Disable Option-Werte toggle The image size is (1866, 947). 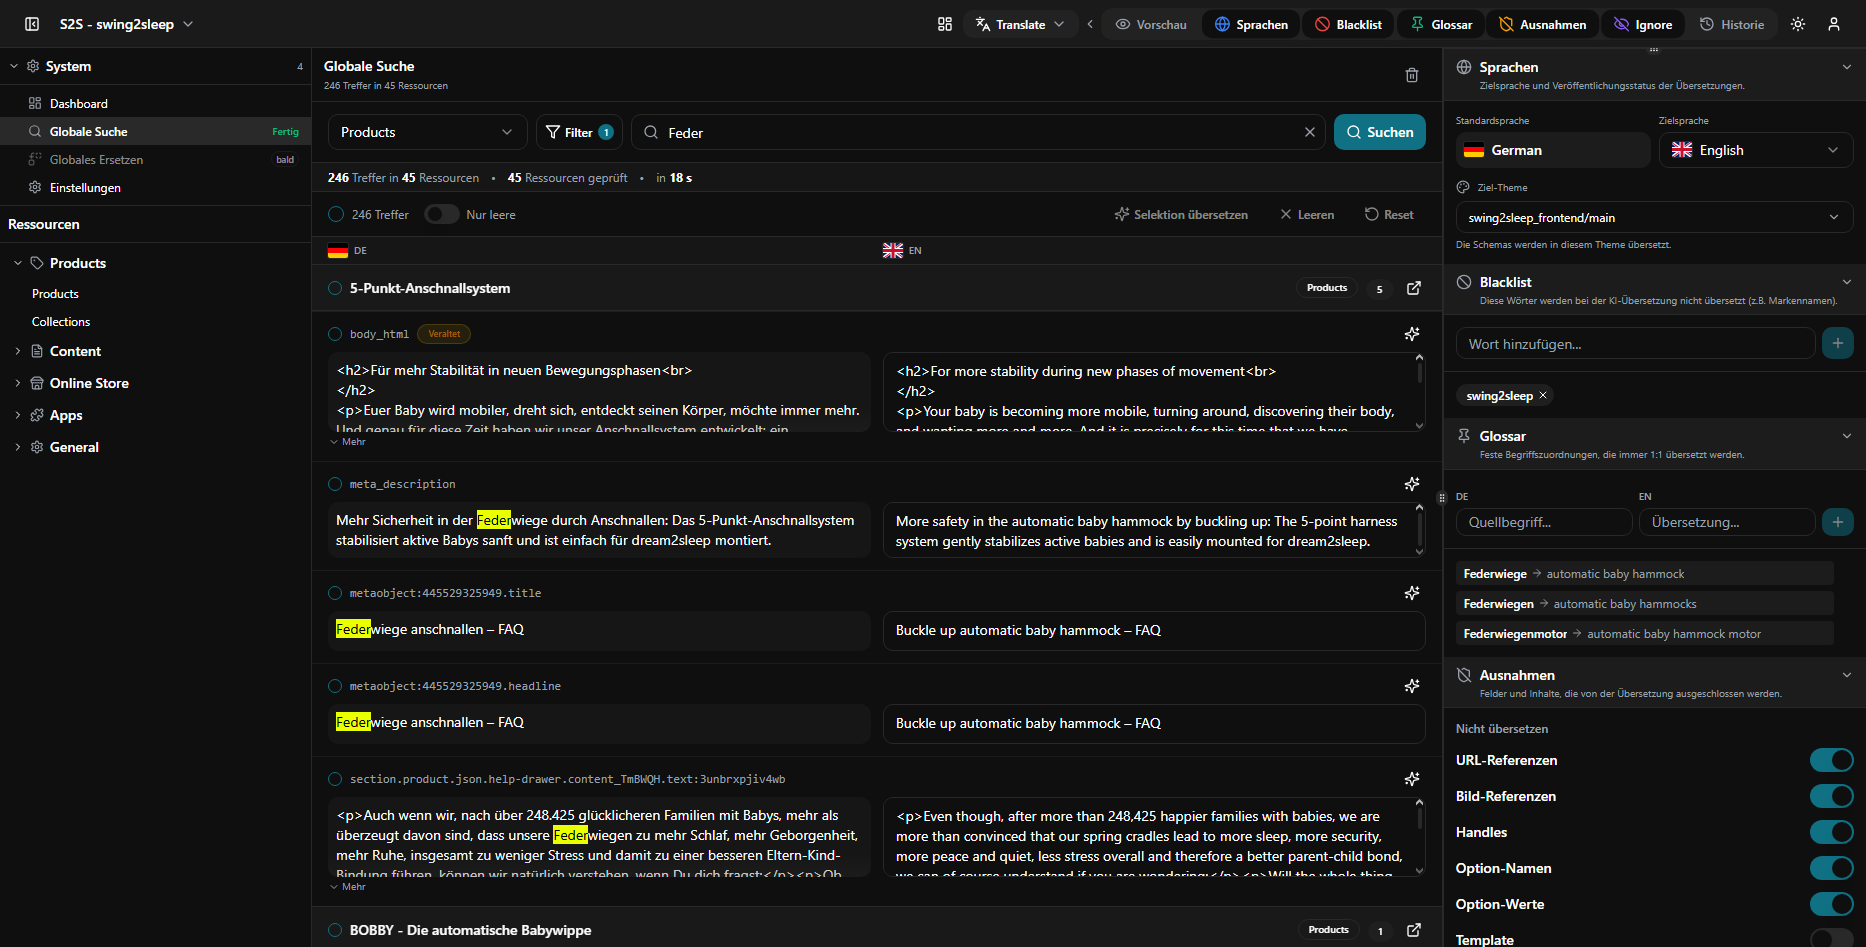pos(1831,904)
